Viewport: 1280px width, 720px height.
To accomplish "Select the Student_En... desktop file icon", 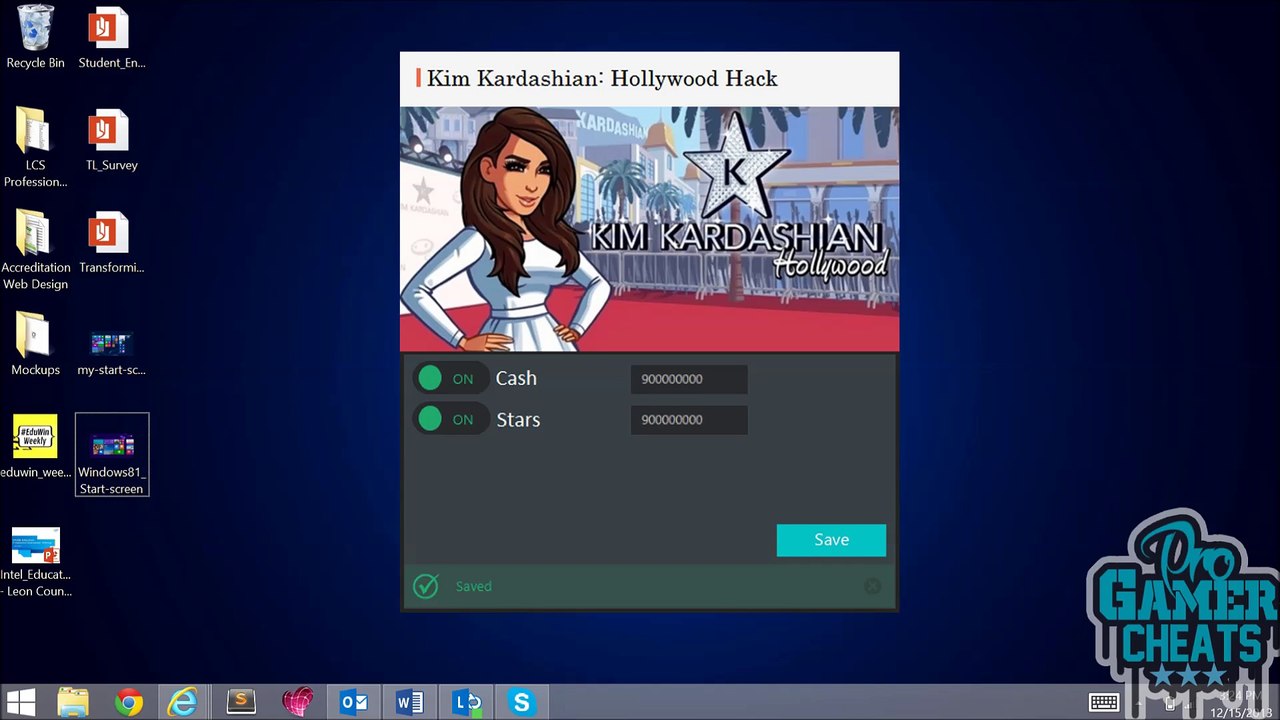I will [111, 38].
